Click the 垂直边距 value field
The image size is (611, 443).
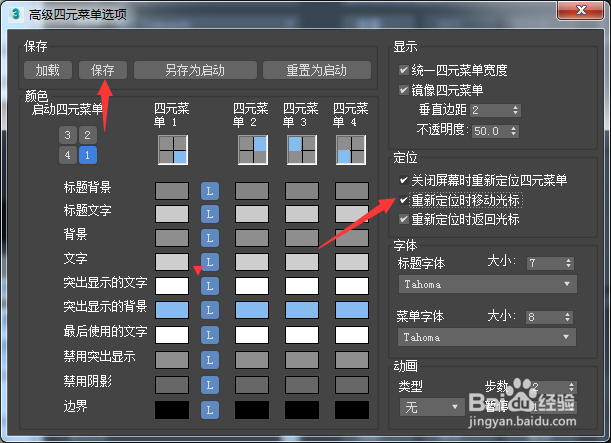point(490,110)
